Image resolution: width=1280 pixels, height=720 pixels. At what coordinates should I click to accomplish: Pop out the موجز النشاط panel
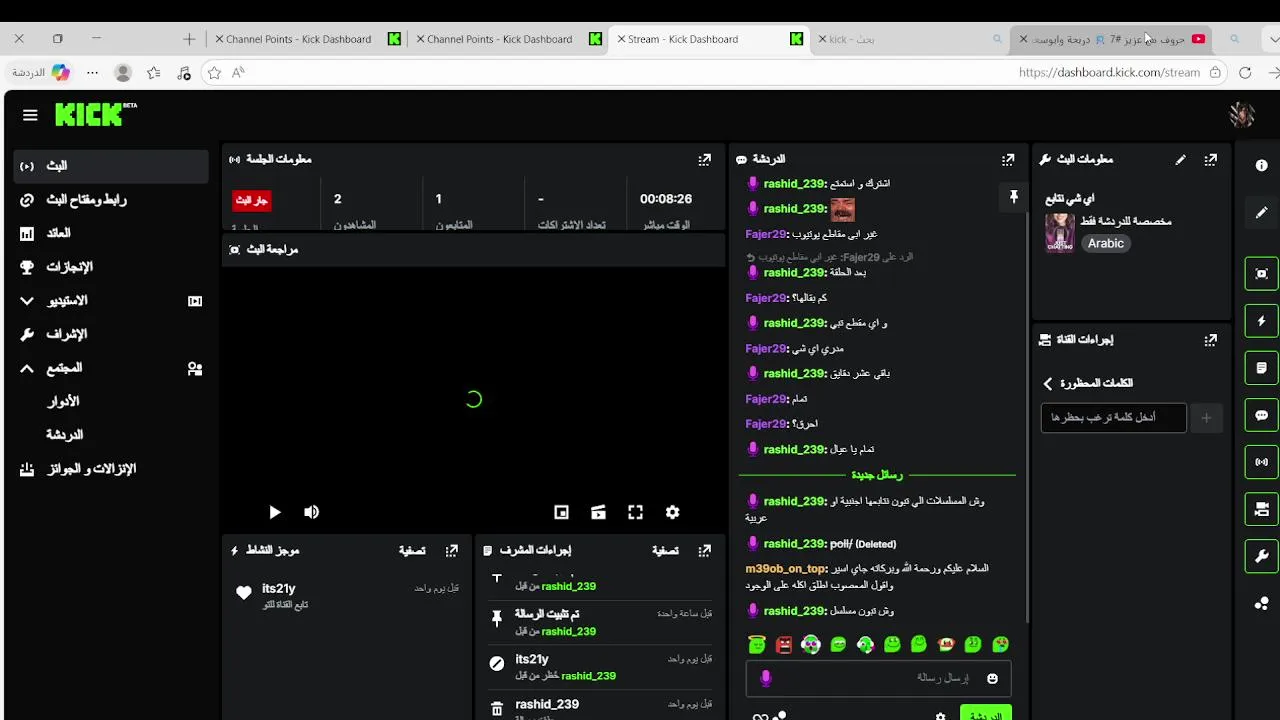click(x=452, y=550)
